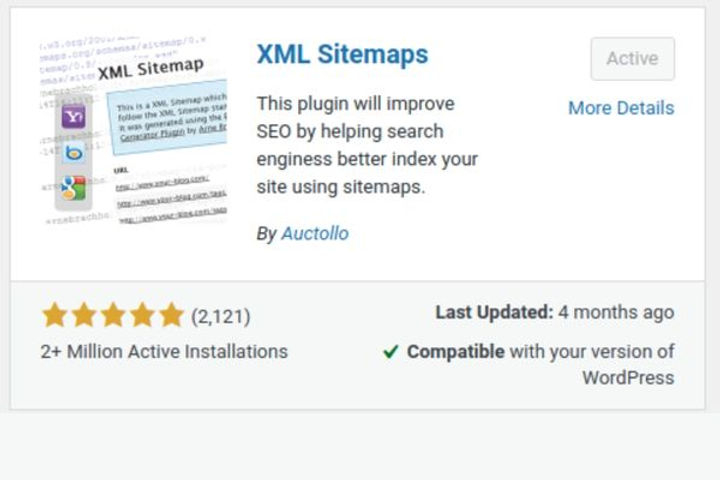Click the Google icon in the plugin thumbnail
Image resolution: width=720 pixels, height=480 pixels.
[x=73, y=188]
